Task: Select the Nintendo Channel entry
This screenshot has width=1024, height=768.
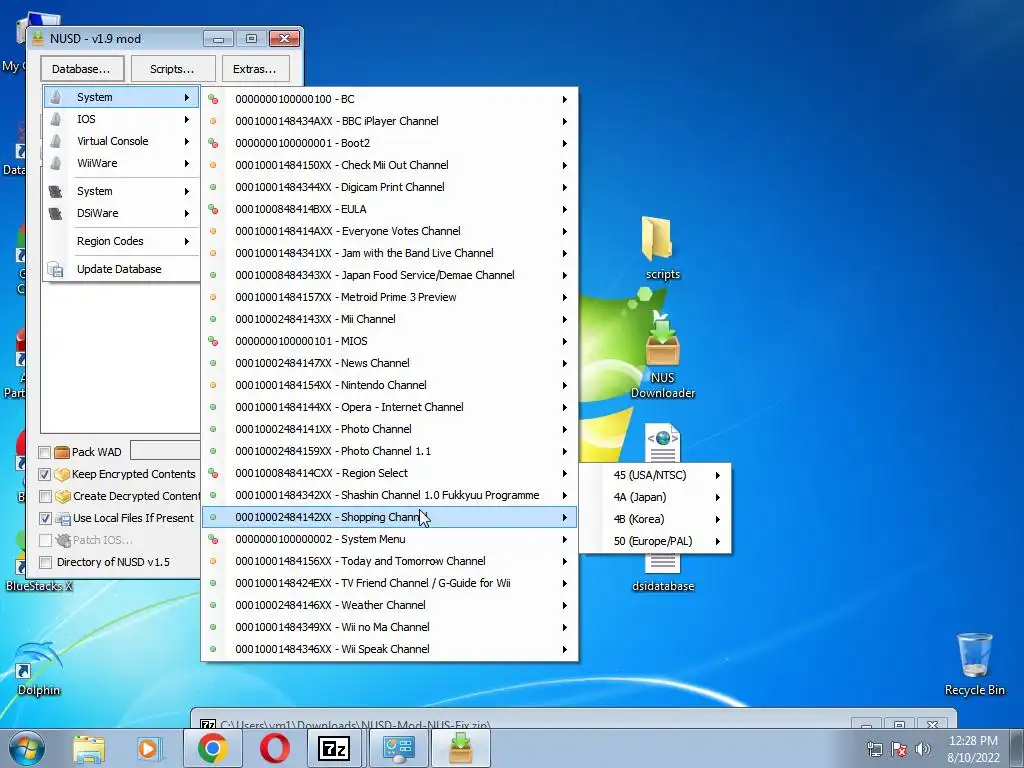Action: click(x=389, y=385)
